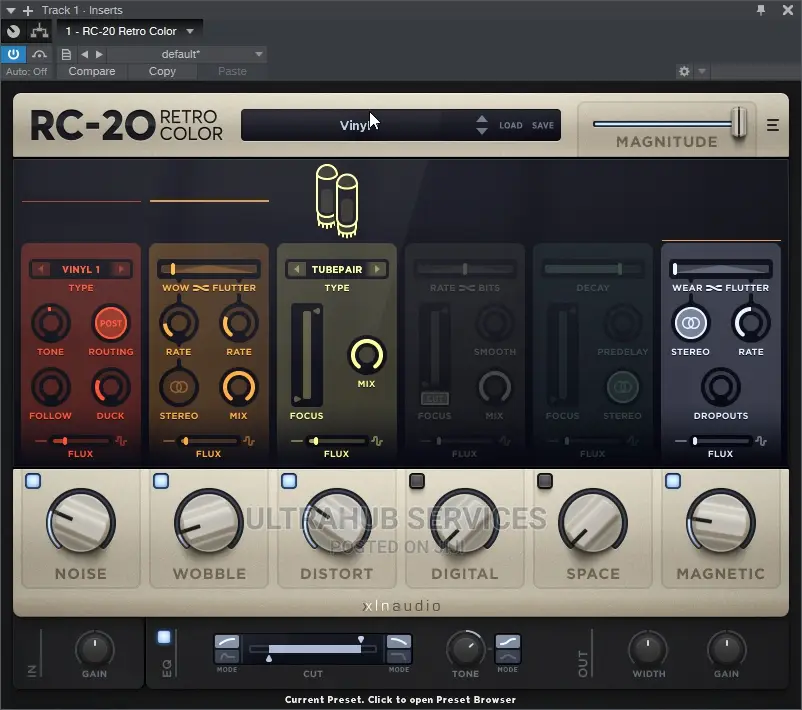Click the output WIDTH knob
Viewport: 802px width, 710px height.
(x=648, y=649)
